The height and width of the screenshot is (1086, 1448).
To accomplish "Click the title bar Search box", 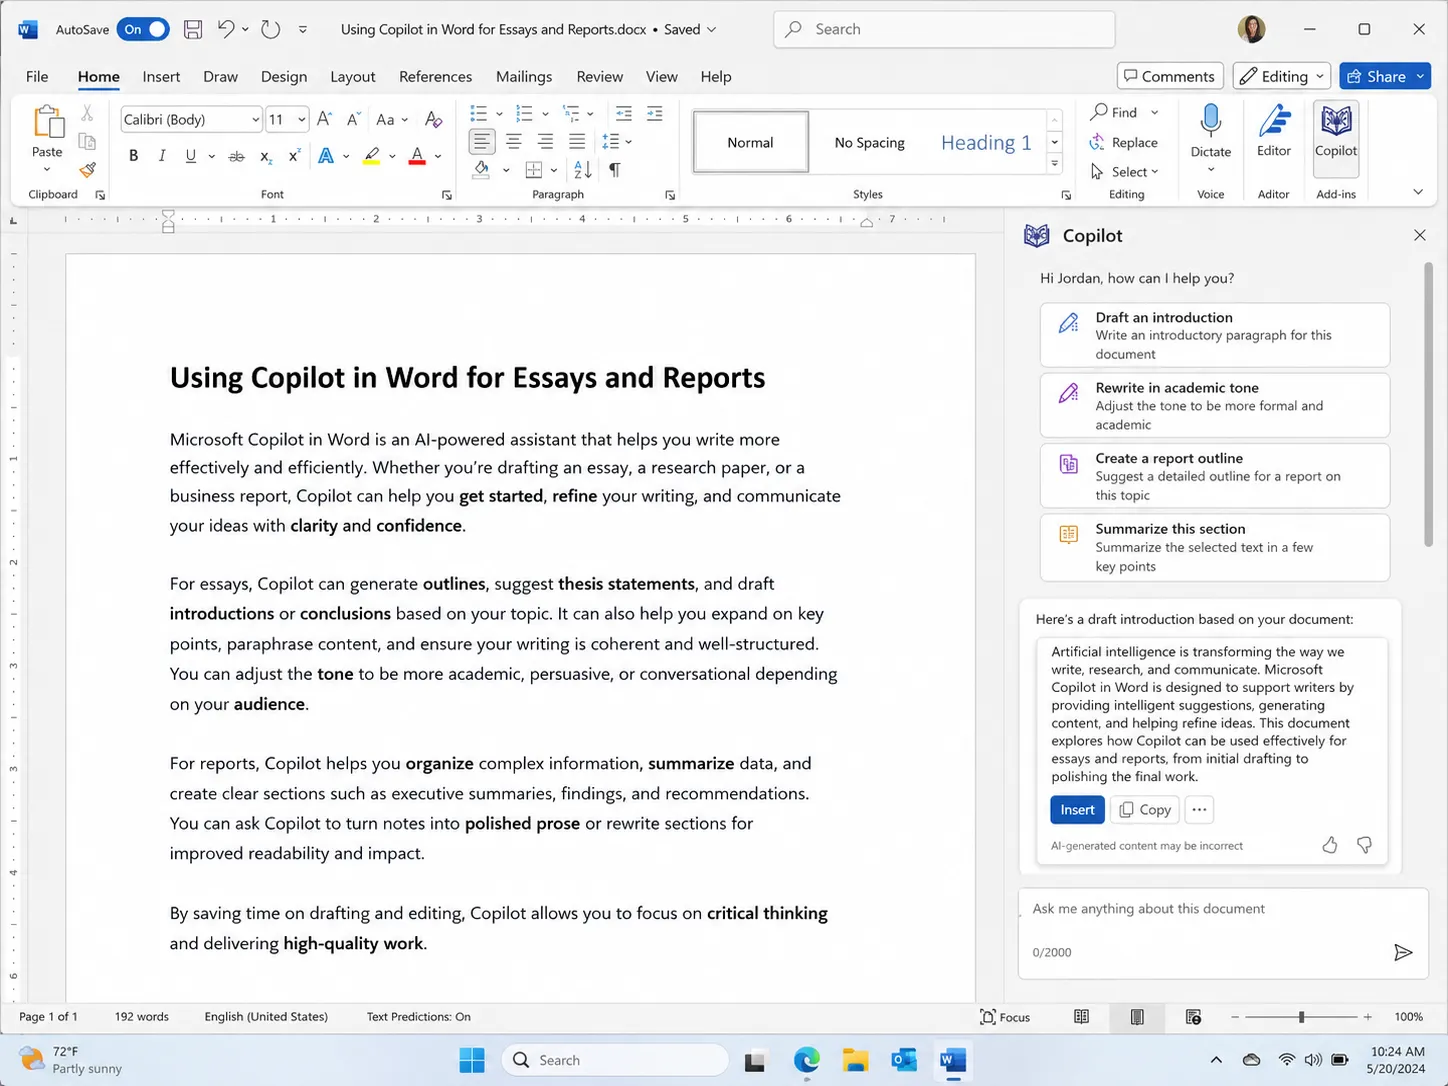I will pyautogui.click(x=944, y=29).
